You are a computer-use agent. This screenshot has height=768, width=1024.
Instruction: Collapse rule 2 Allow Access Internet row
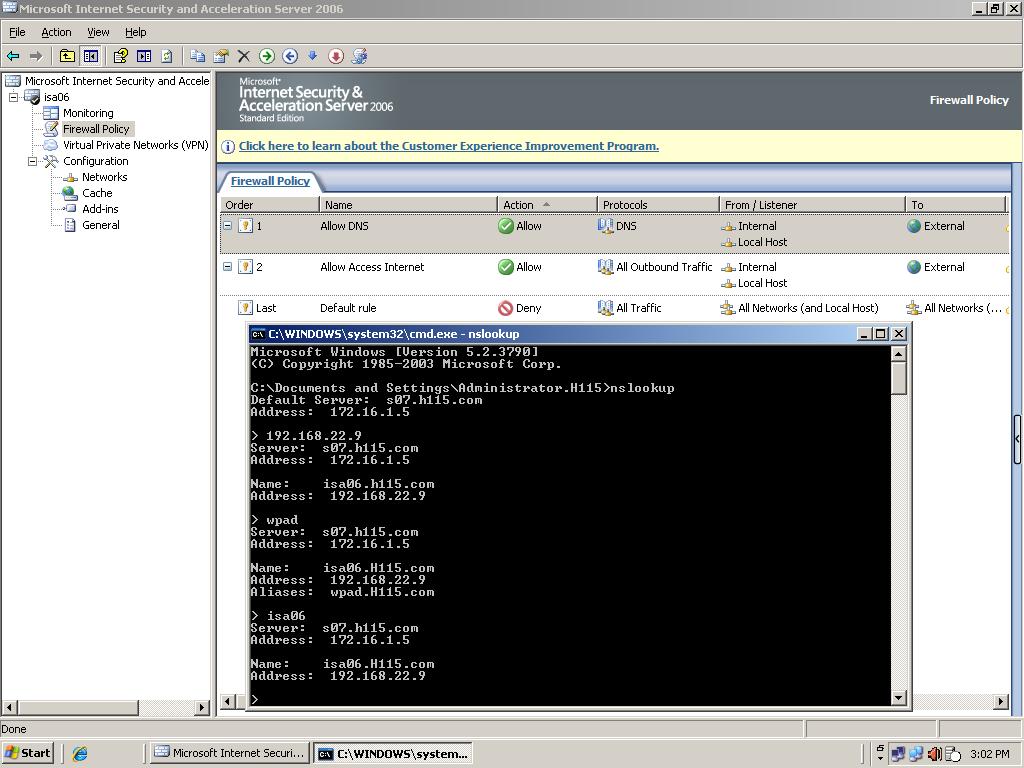coord(227,267)
